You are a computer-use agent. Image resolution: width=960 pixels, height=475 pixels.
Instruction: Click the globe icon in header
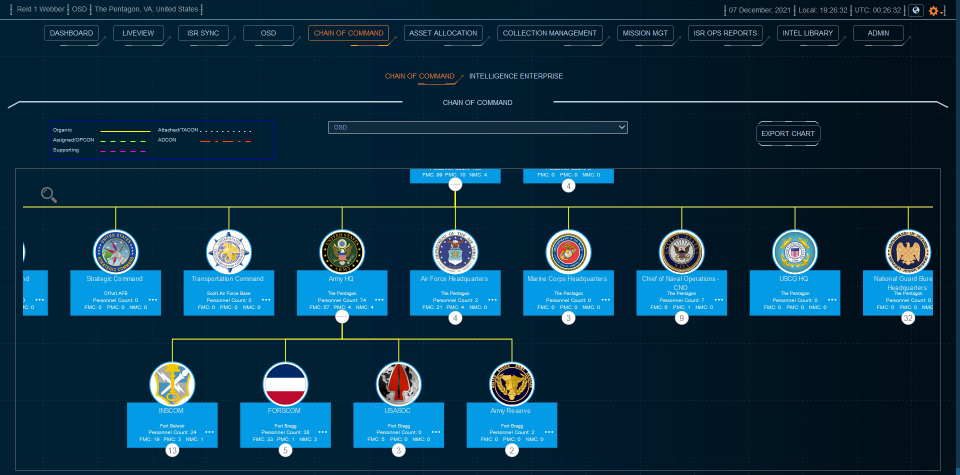916,10
